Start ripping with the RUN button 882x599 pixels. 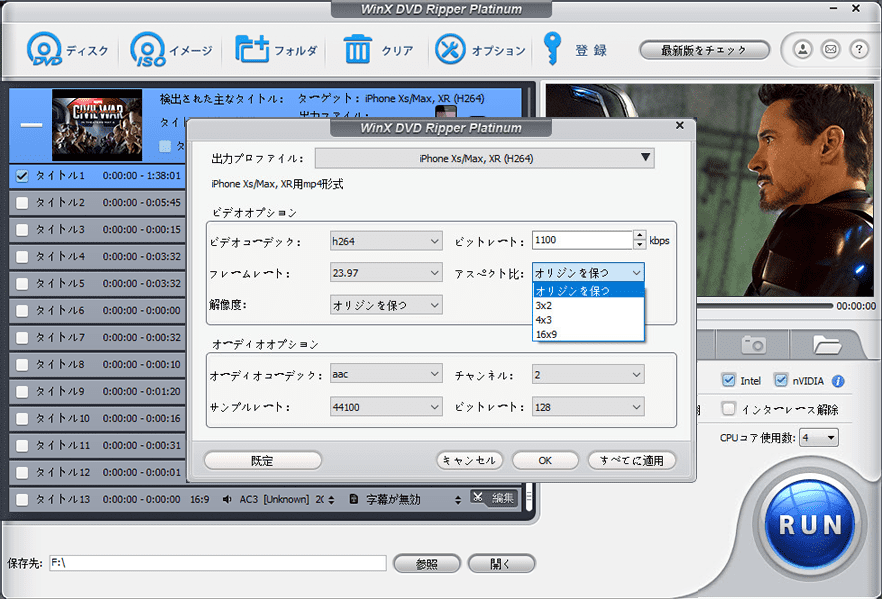point(810,524)
